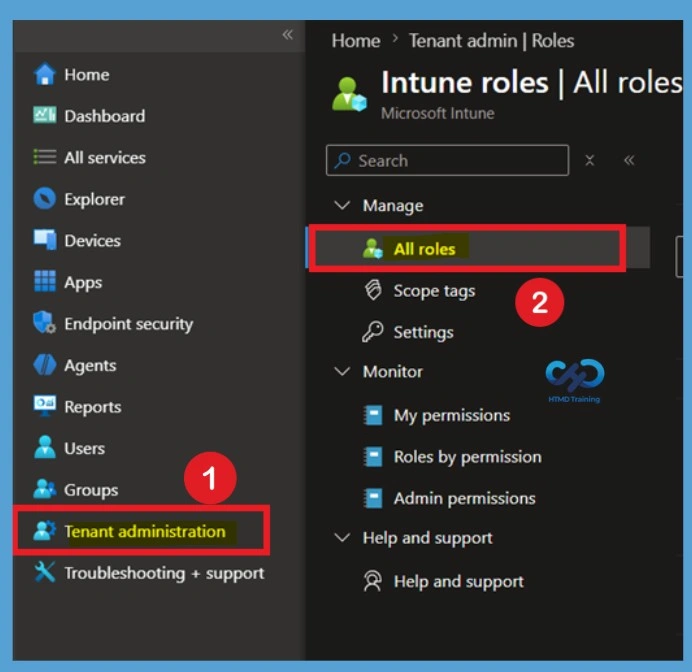This screenshot has height=672, width=692.
Task: Open Scope tags under Manage
Action: [x=434, y=290]
